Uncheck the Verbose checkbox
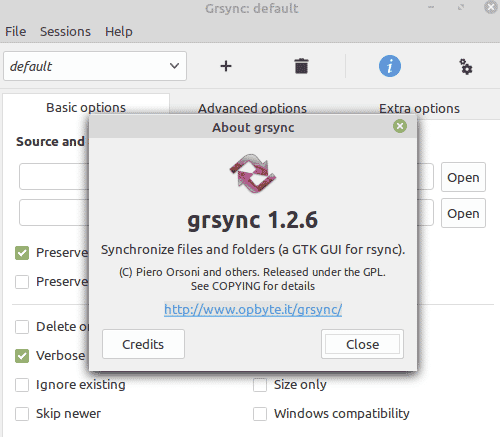The width and height of the screenshot is (500, 437). [22, 356]
